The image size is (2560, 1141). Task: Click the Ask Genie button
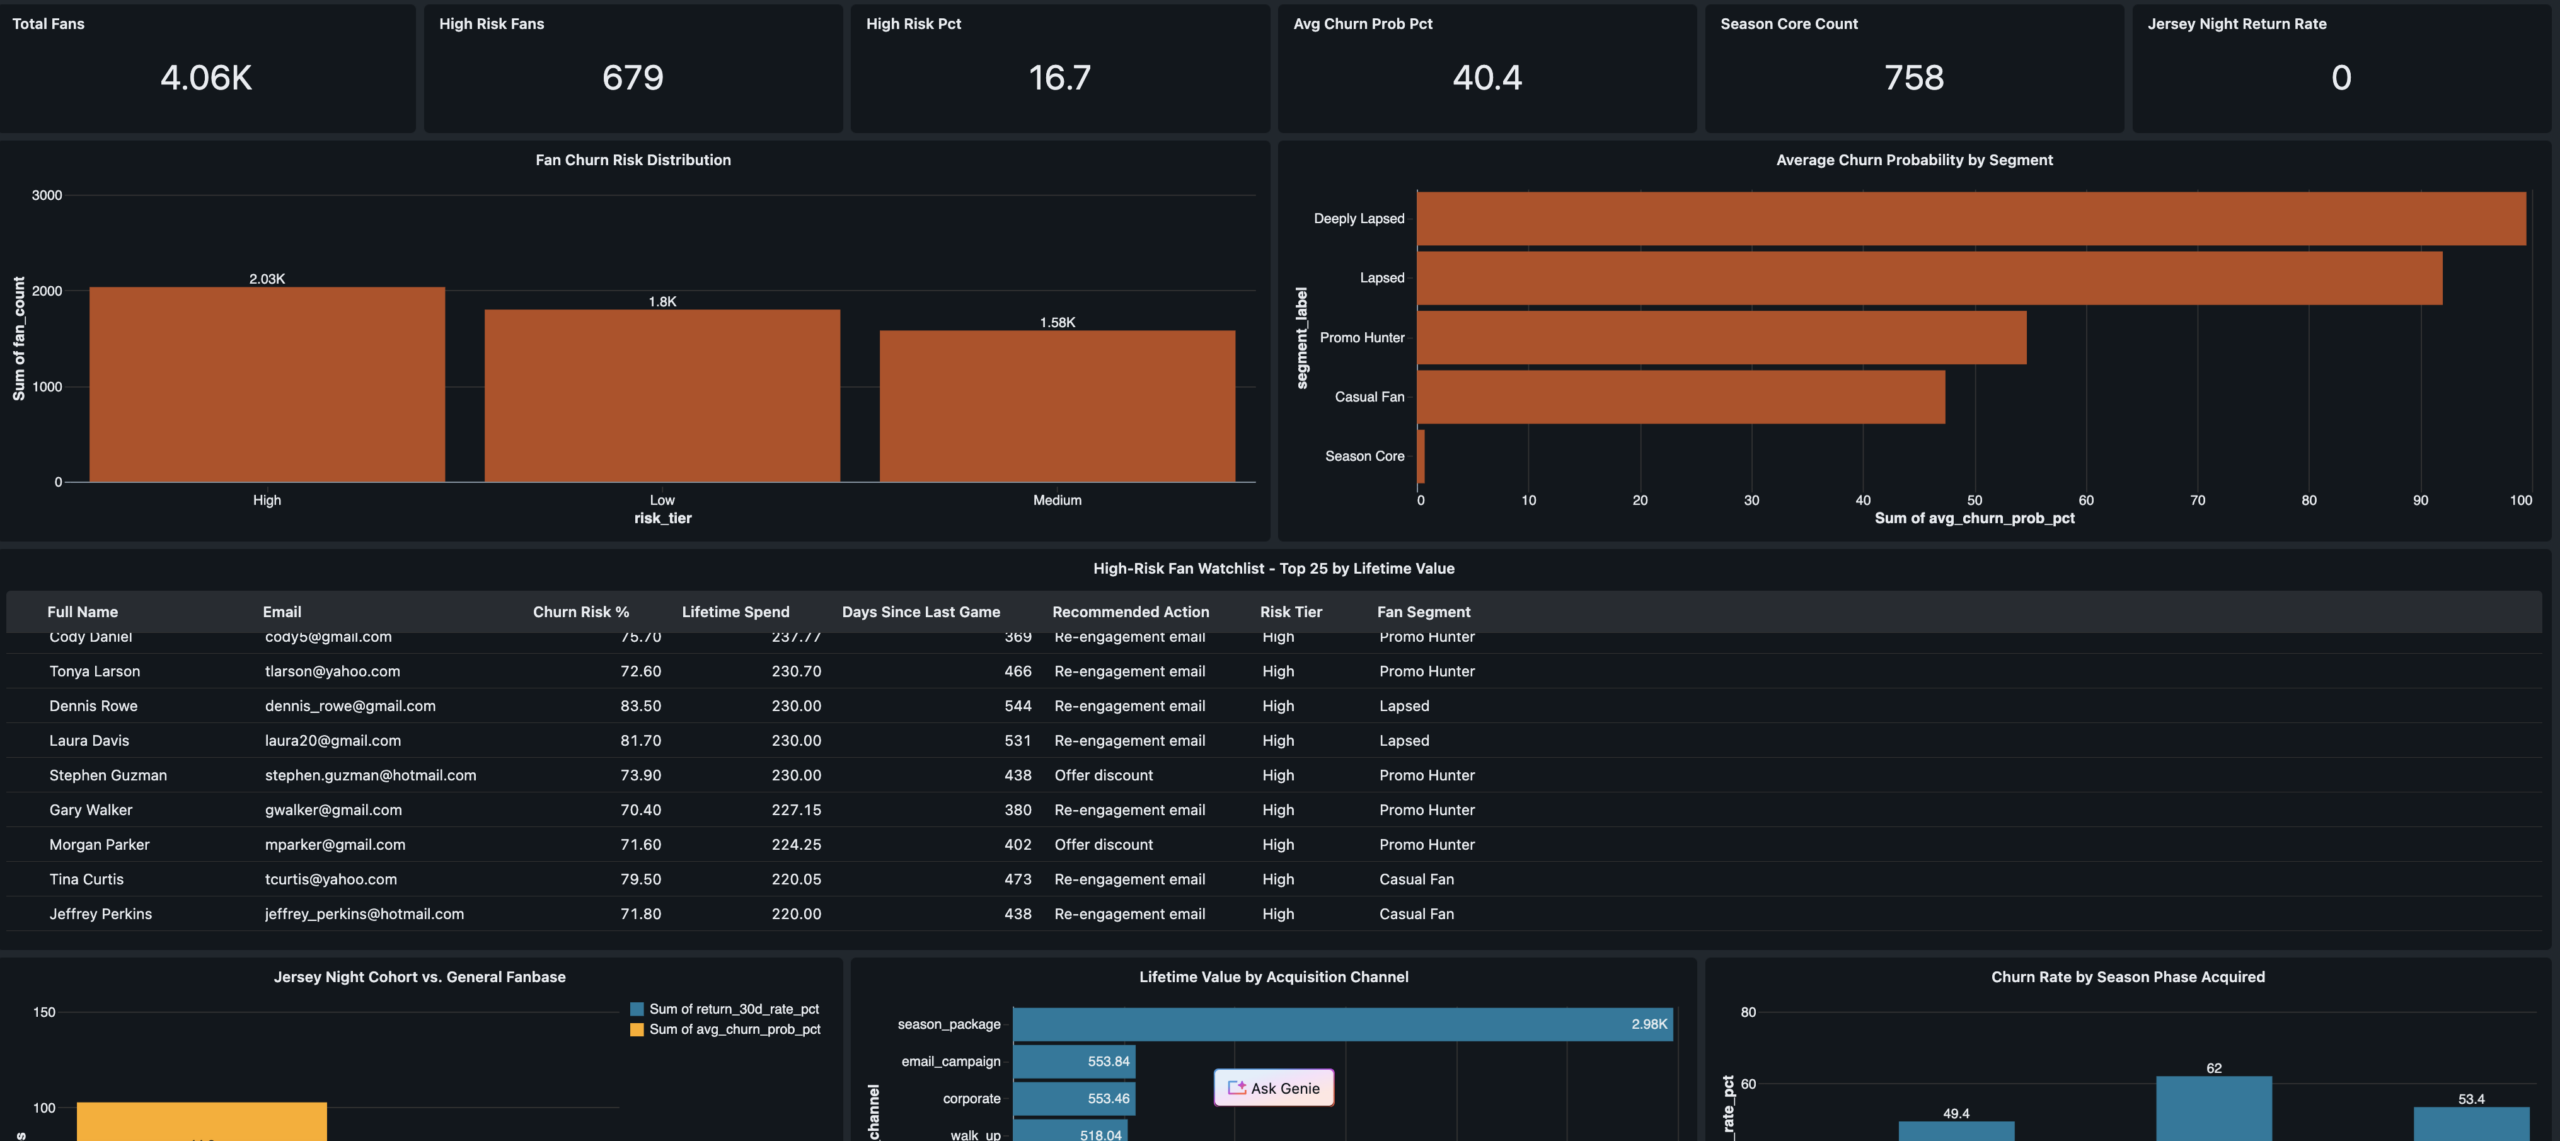coord(1273,1088)
